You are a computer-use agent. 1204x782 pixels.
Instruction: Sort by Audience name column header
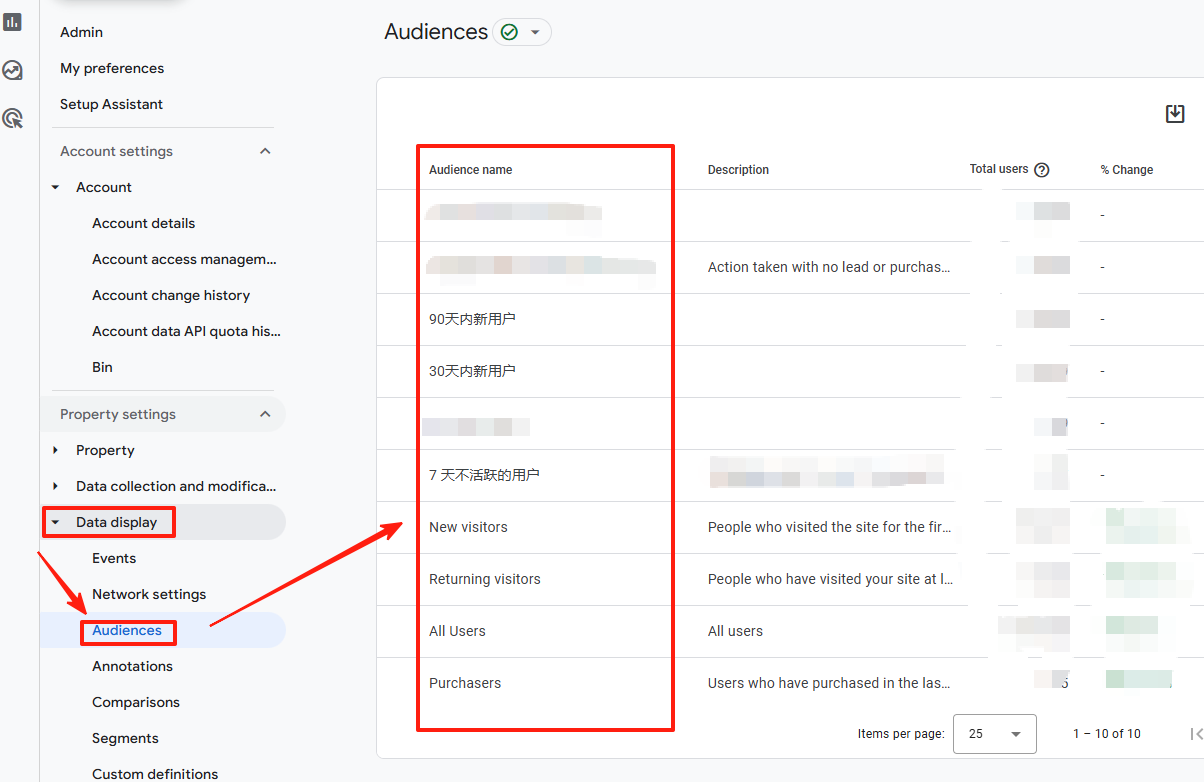tap(470, 170)
